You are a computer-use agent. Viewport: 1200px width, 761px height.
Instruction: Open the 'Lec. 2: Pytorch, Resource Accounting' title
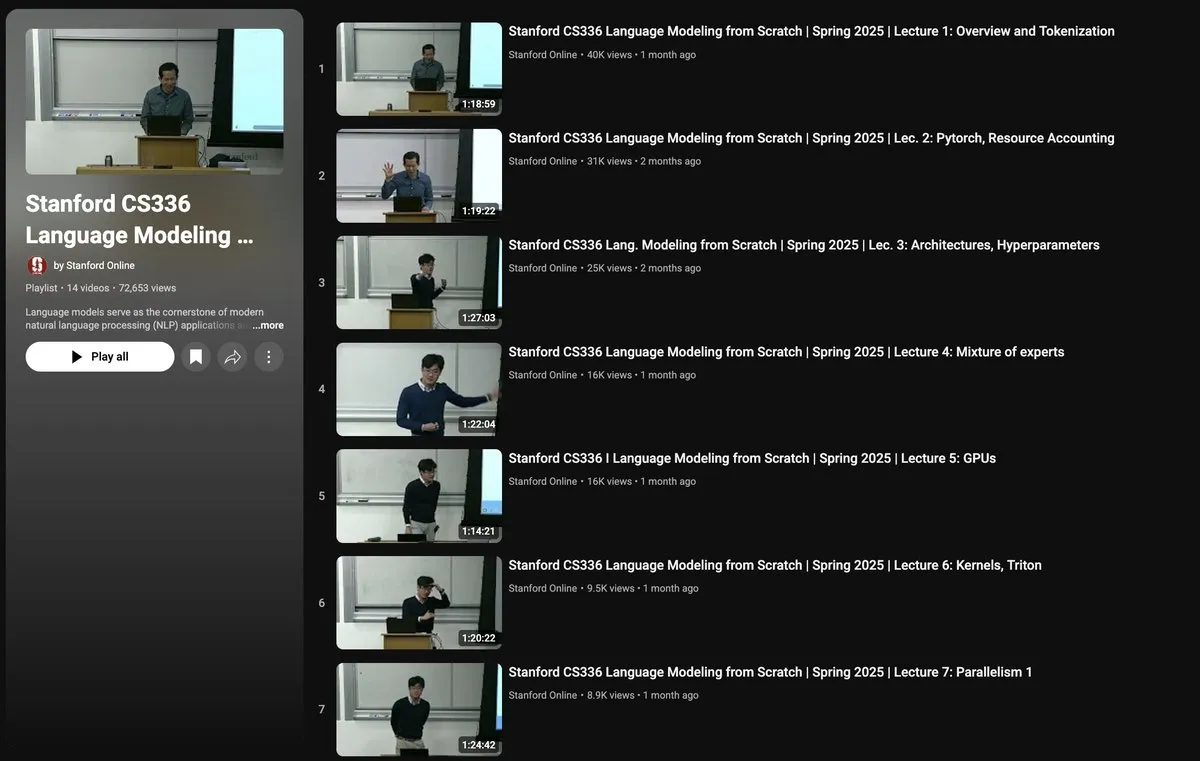click(x=811, y=138)
